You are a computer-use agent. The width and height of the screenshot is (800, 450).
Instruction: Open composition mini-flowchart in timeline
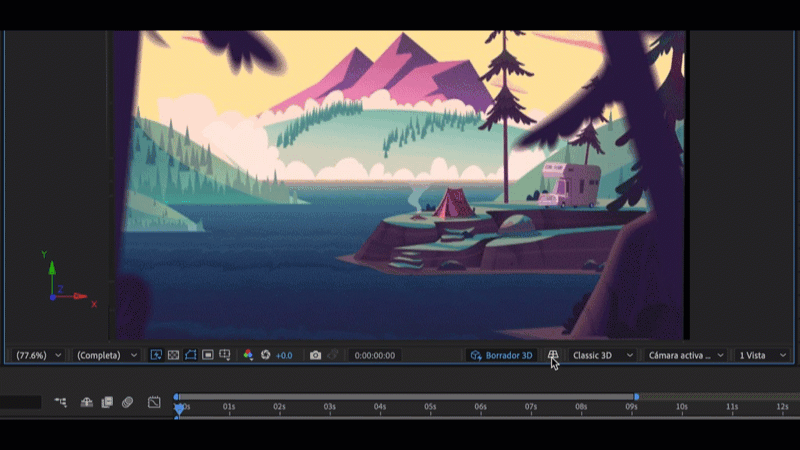(x=61, y=402)
